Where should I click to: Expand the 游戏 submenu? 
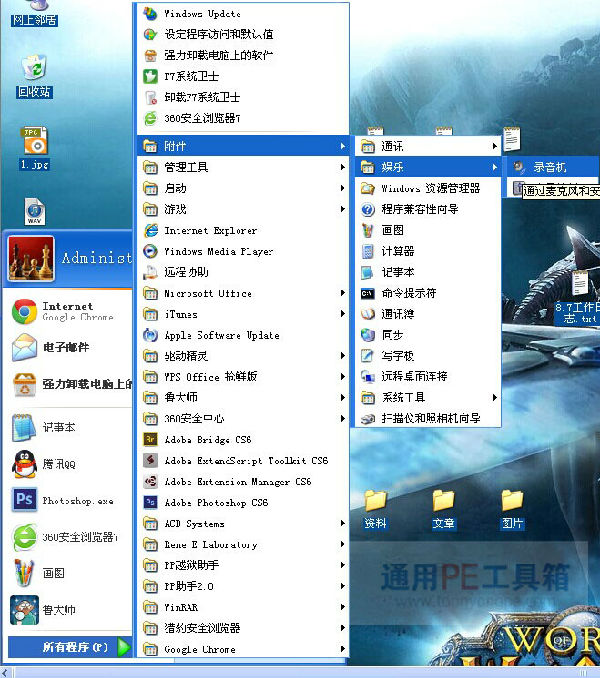(243, 209)
